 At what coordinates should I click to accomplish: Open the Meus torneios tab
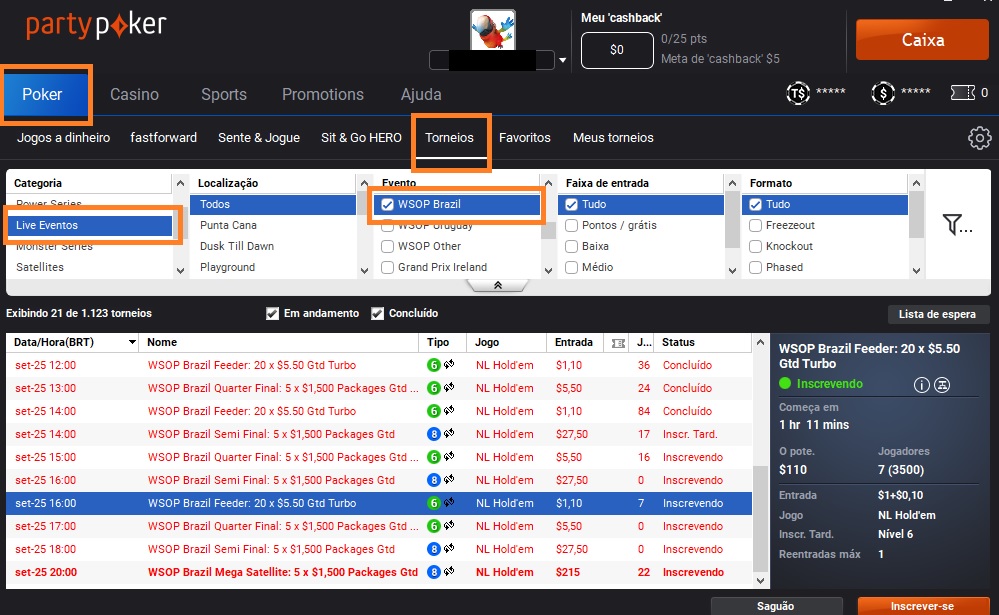click(613, 138)
